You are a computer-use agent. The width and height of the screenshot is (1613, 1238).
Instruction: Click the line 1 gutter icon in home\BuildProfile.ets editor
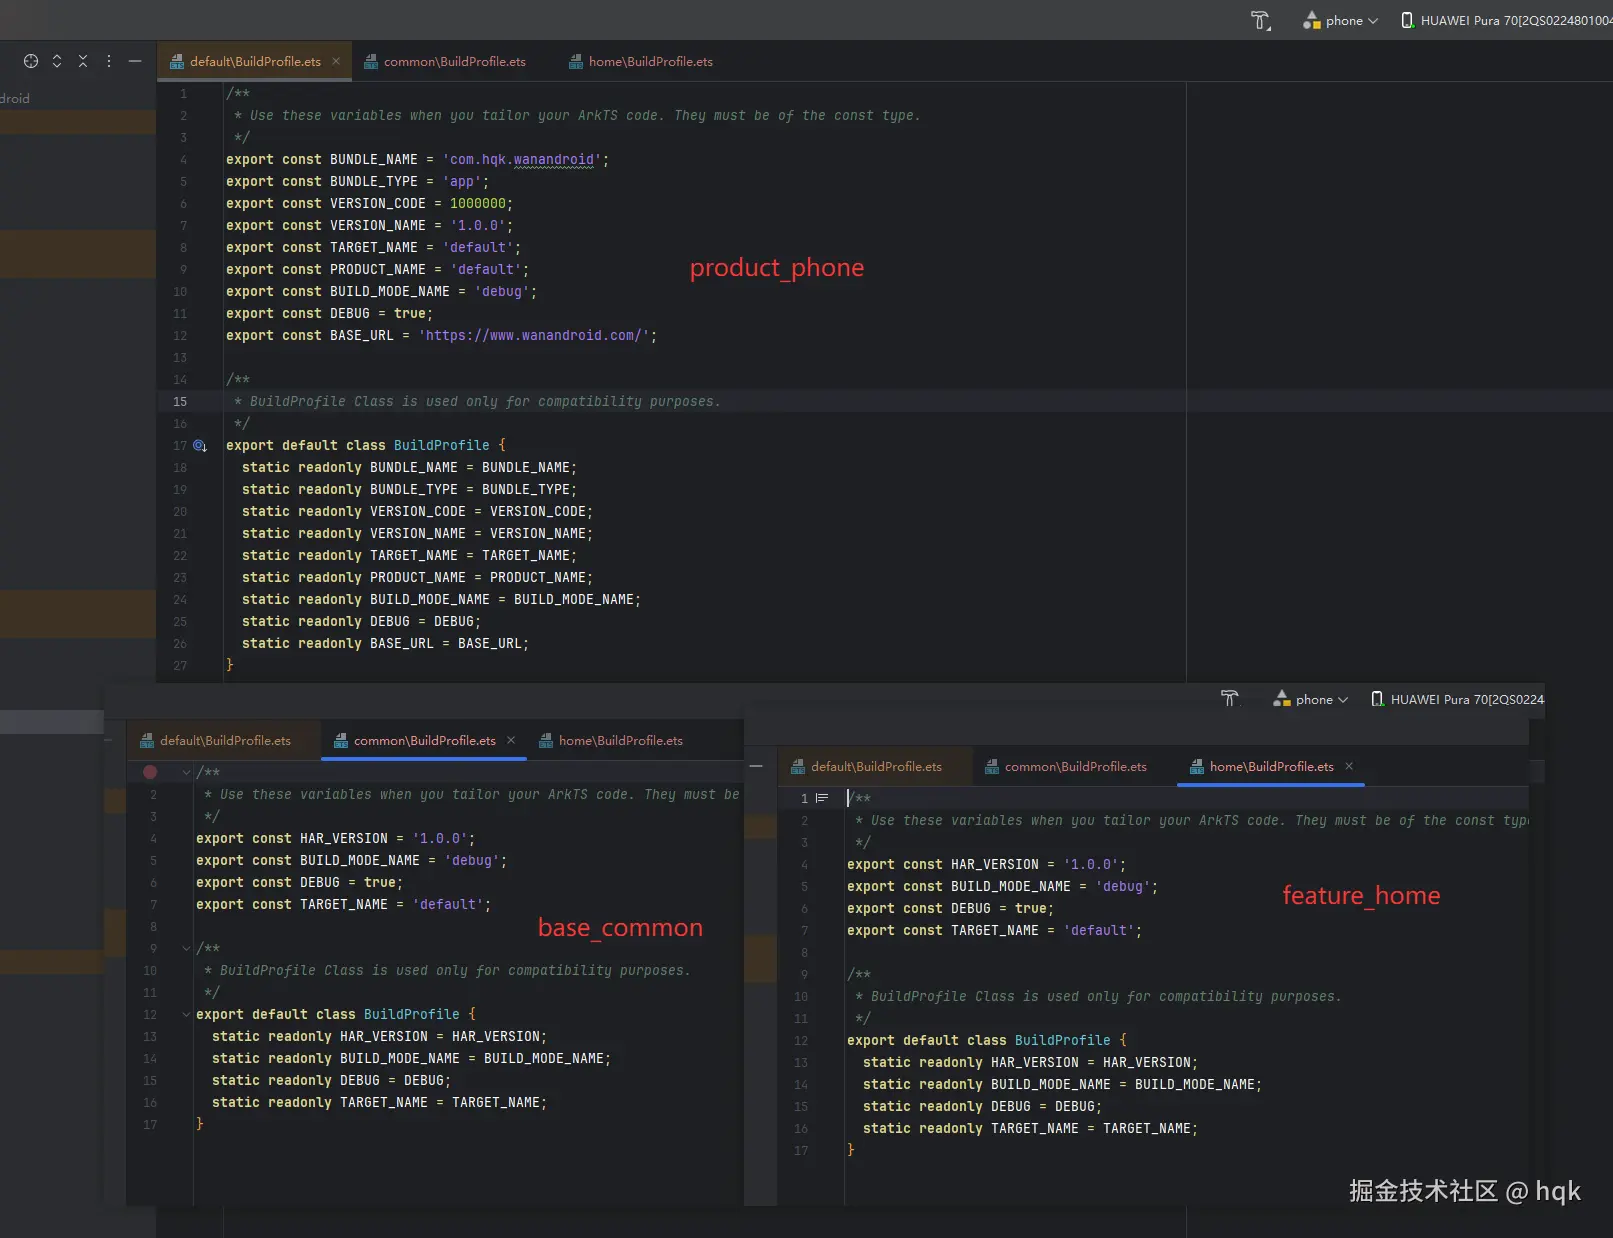(822, 798)
